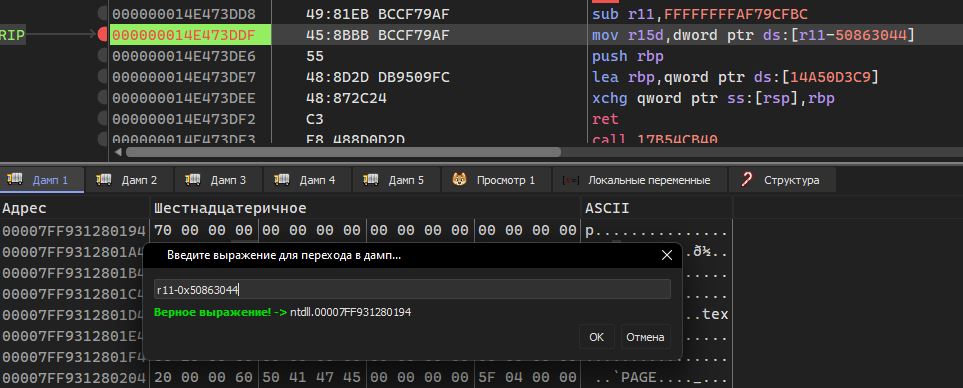Click the bytes 48:8D2D DB9509FC
This screenshot has width=963, height=388.
378,77
